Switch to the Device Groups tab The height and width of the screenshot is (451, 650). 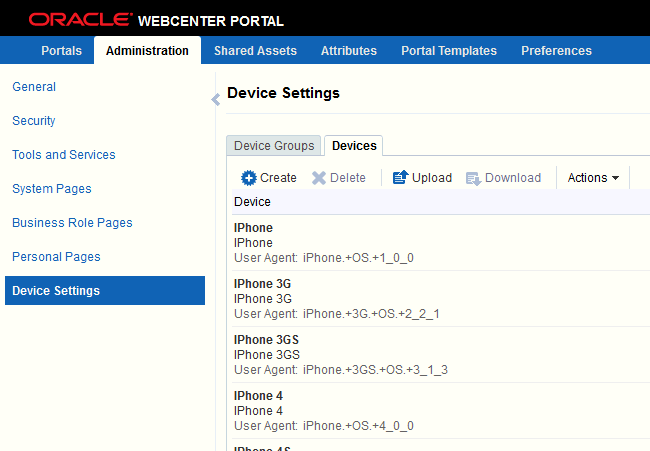click(274, 146)
